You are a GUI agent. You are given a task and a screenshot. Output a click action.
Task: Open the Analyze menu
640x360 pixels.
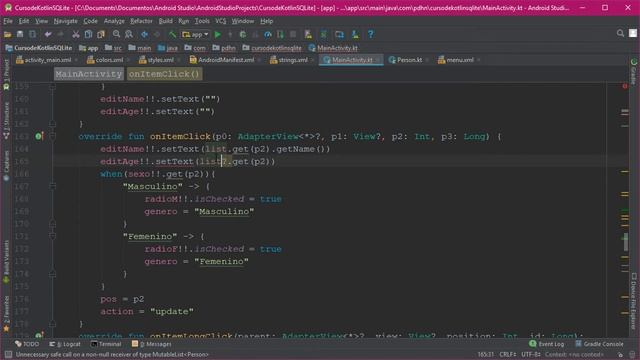pyautogui.click(x=114, y=21)
